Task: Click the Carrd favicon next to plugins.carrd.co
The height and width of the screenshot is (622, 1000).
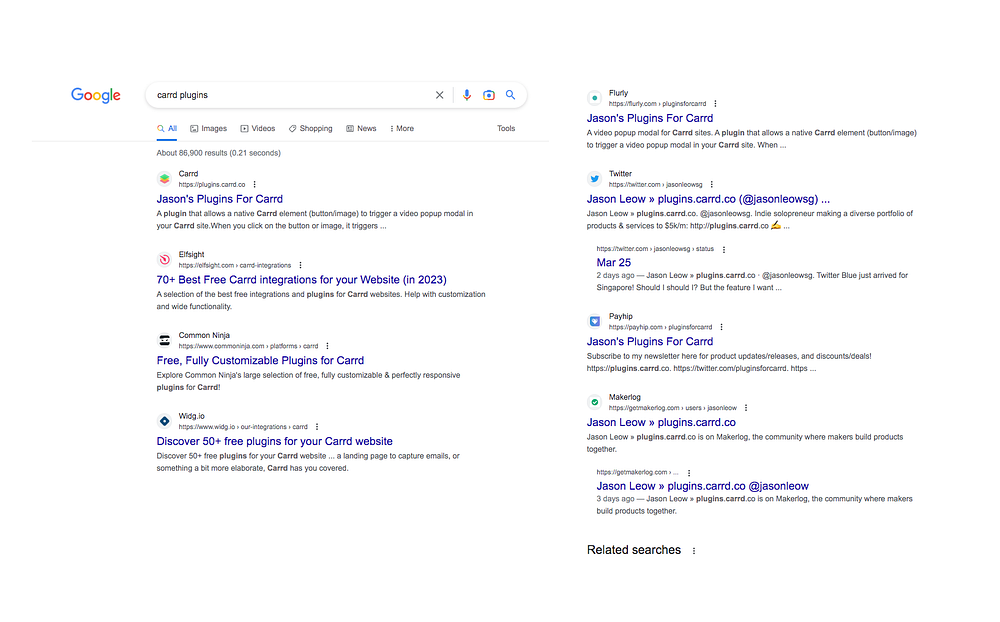Action: click(x=165, y=179)
